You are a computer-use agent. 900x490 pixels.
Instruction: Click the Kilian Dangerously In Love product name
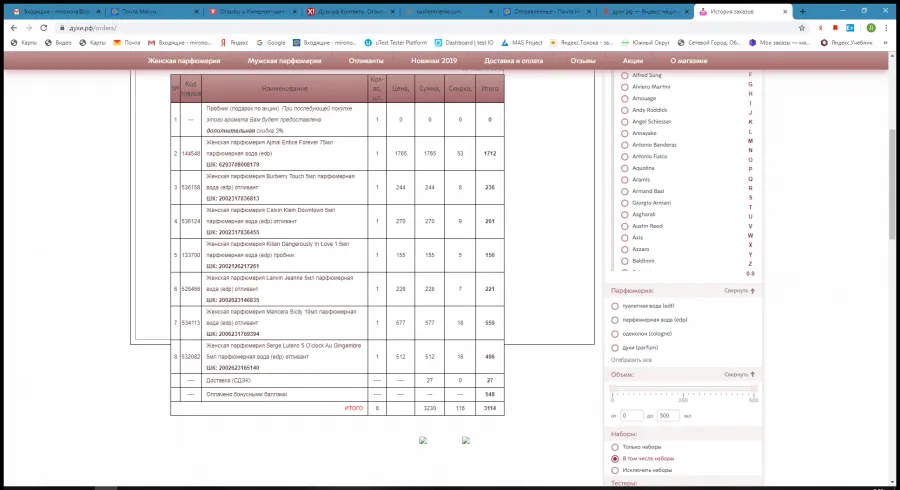tap(277, 250)
